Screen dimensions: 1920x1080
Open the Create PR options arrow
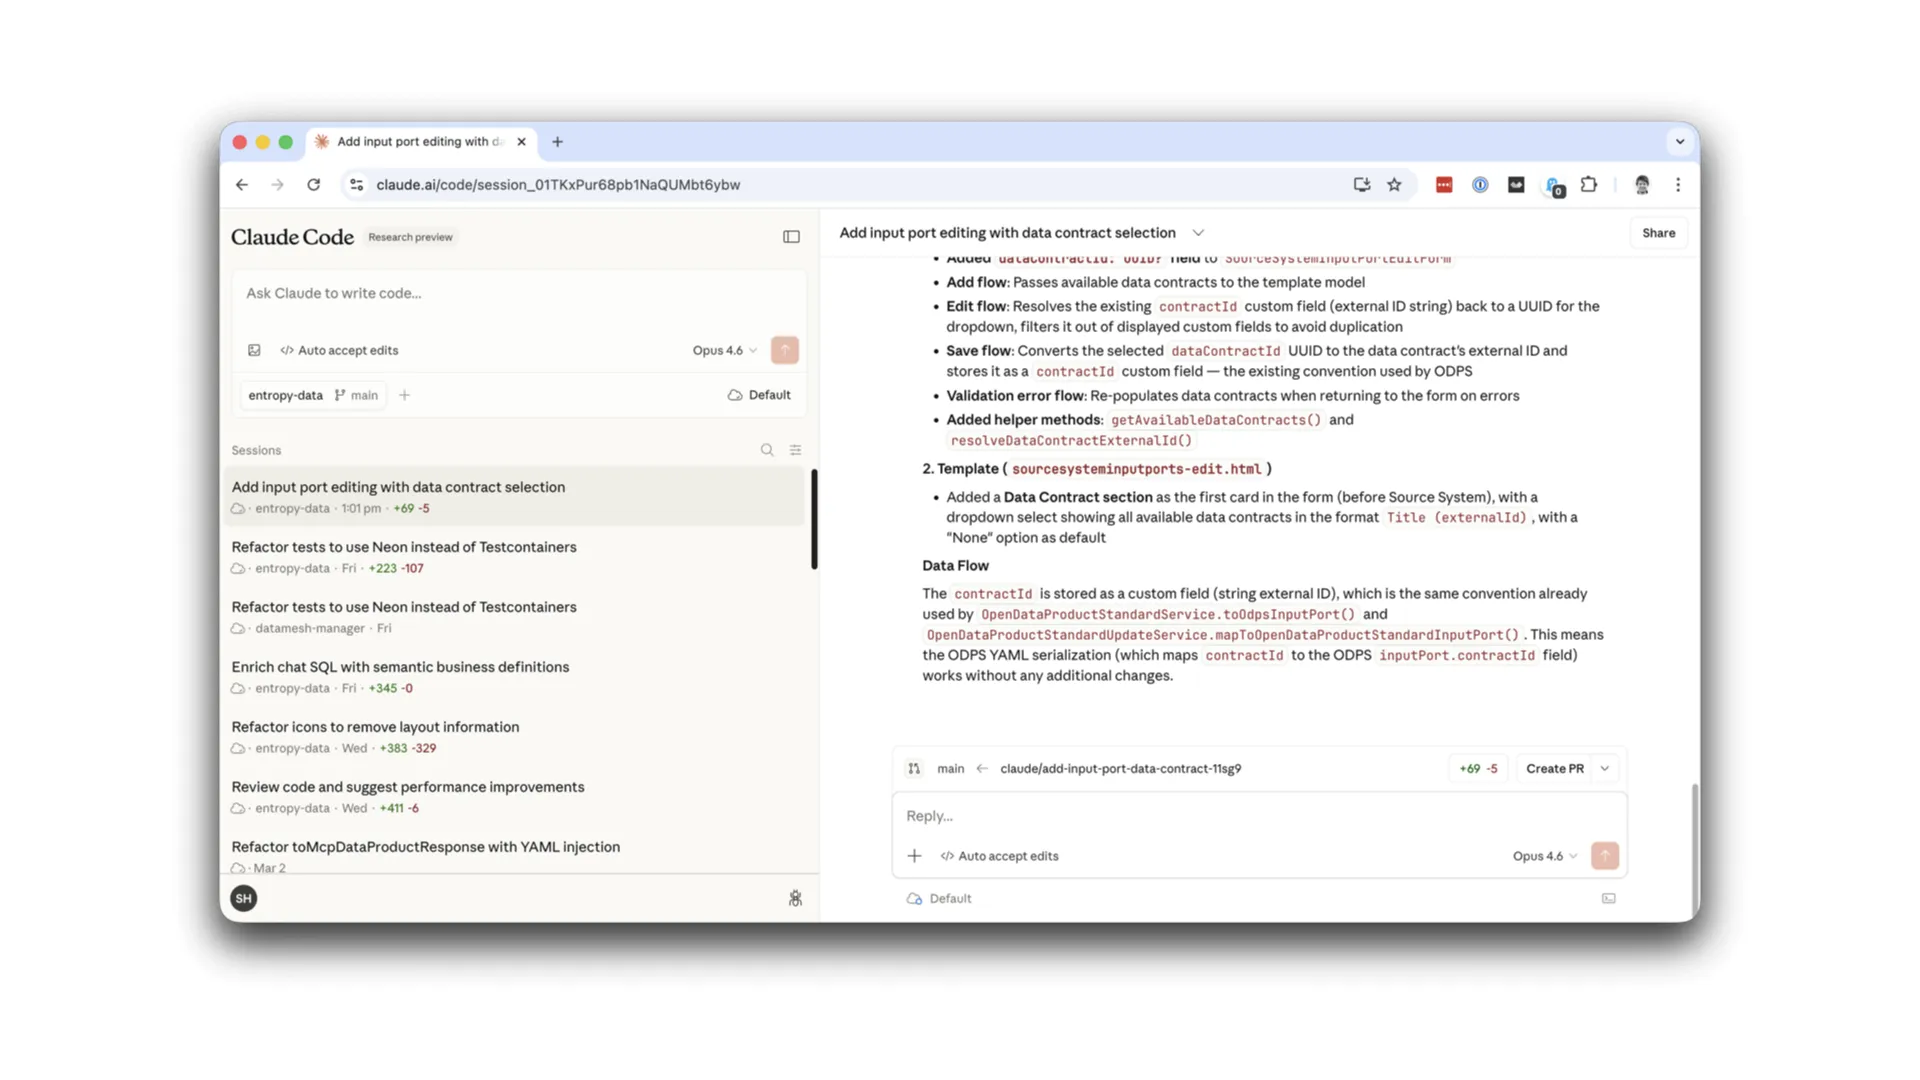click(1605, 768)
